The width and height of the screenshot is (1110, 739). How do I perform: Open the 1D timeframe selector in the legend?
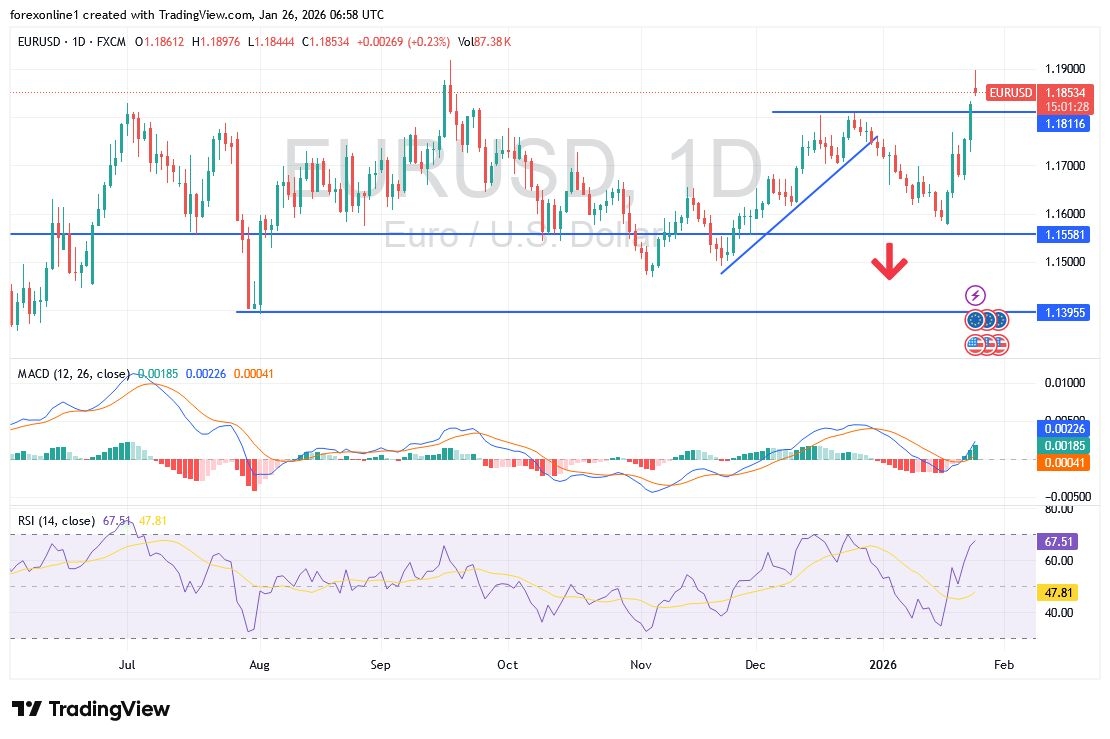pos(79,43)
